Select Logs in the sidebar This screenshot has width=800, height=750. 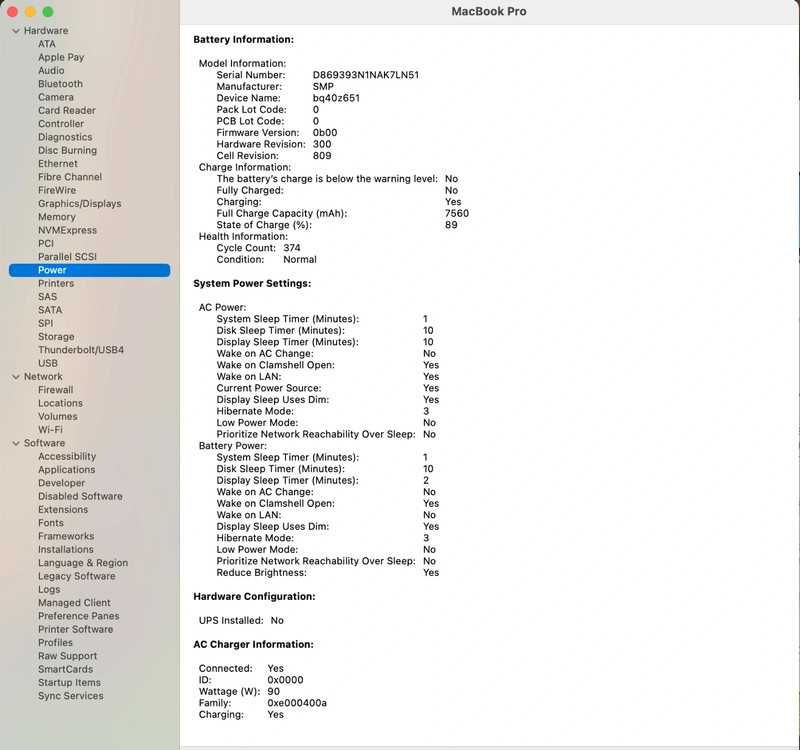[49, 589]
